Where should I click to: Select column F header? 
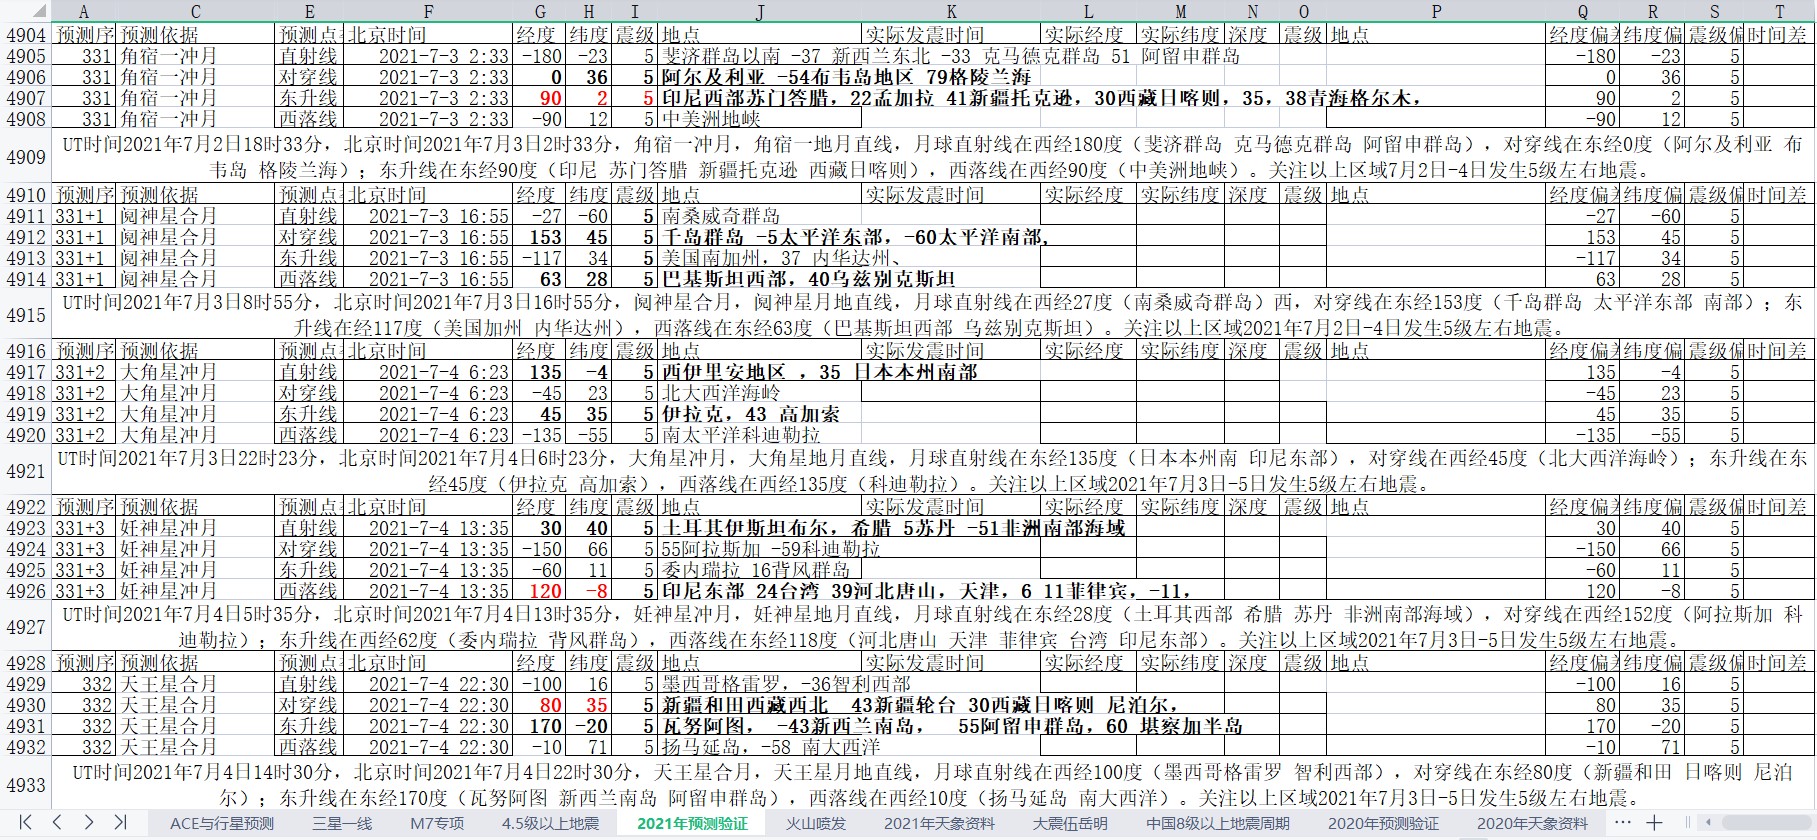(428, 11)
